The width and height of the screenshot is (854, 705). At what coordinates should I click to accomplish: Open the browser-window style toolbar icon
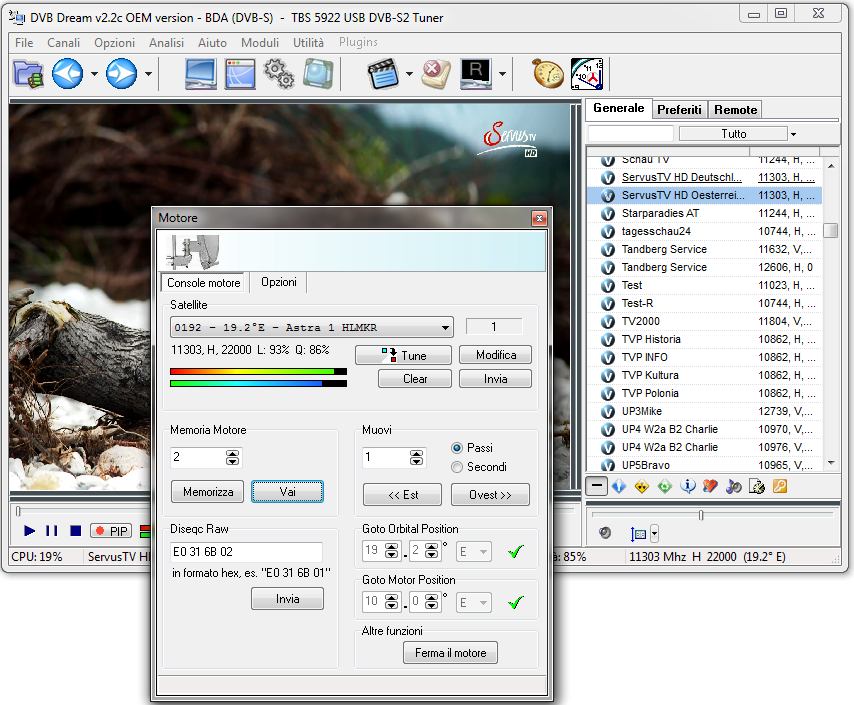240,74
